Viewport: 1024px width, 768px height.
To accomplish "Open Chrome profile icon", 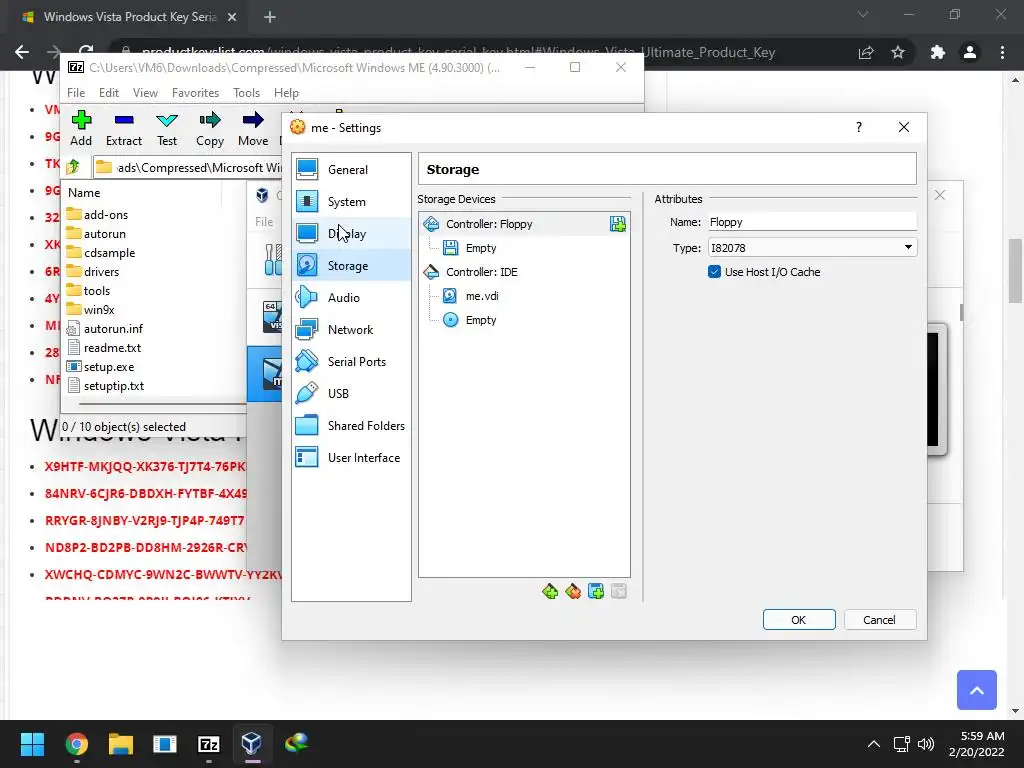I will point(970,52).
